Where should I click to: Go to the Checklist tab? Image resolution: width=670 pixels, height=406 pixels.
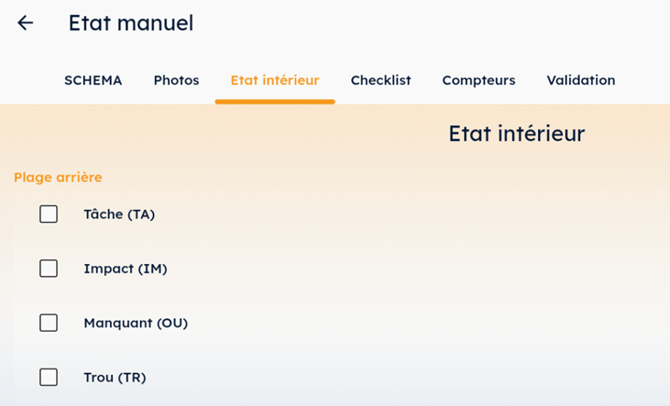pyautogui.click(x=381, y=80)
